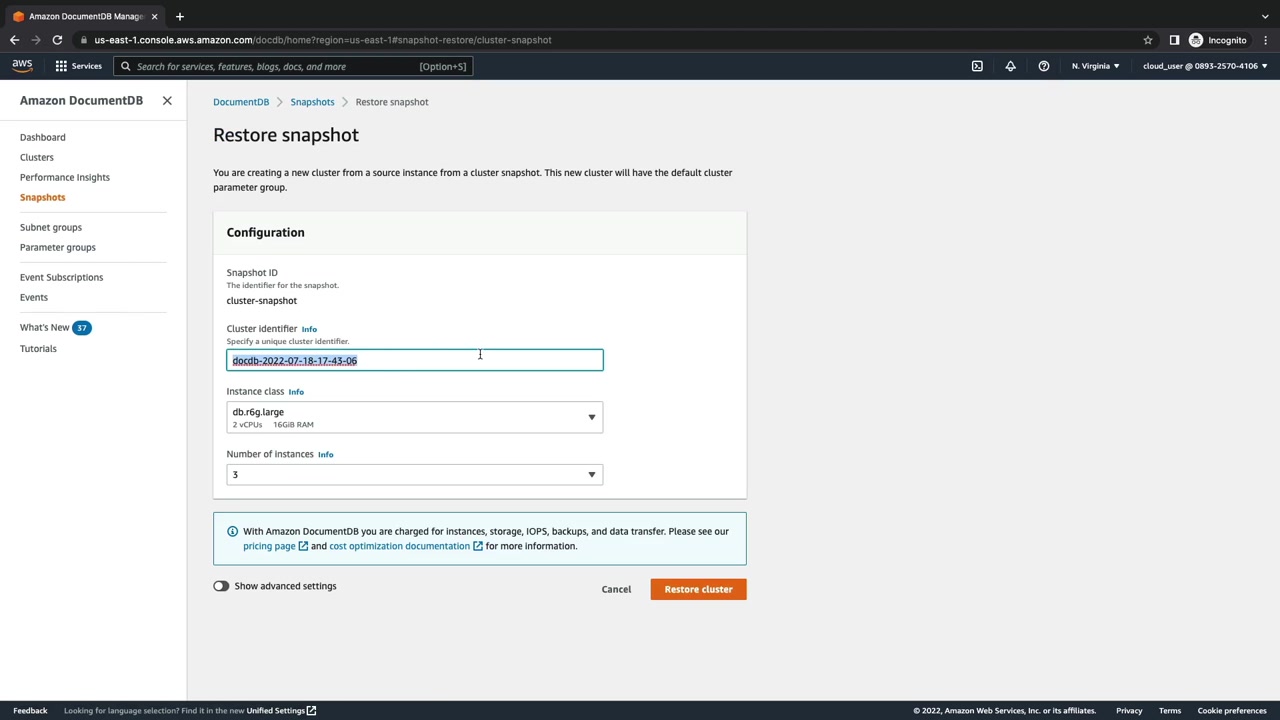Reload the page

[57, 40]
